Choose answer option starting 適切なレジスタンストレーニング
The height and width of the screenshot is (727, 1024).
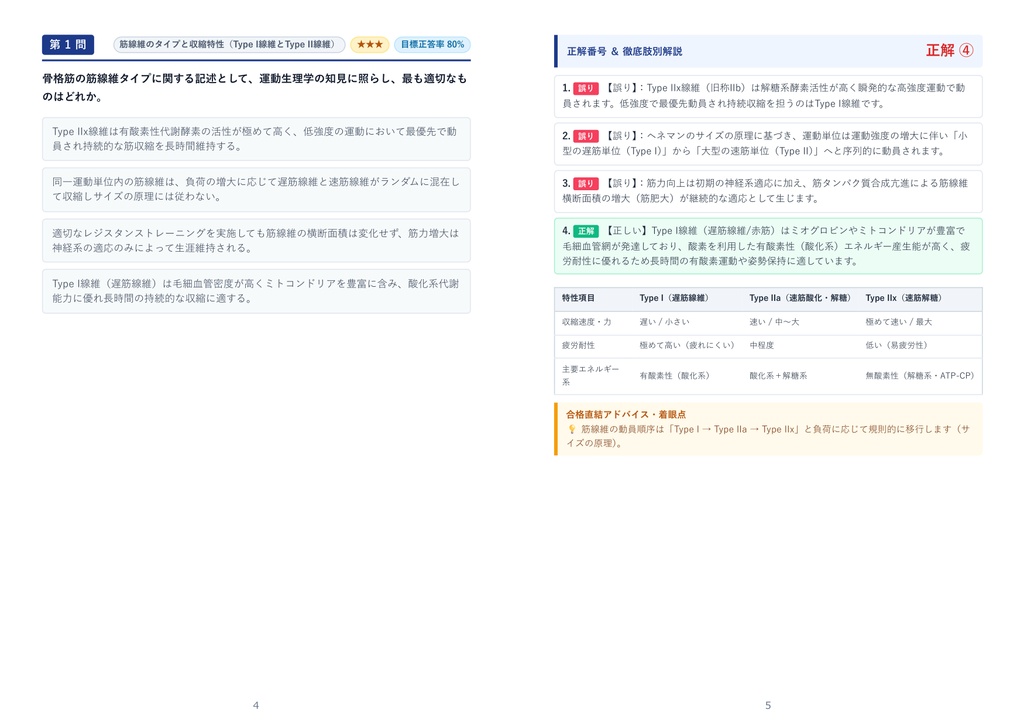[256, 240]
